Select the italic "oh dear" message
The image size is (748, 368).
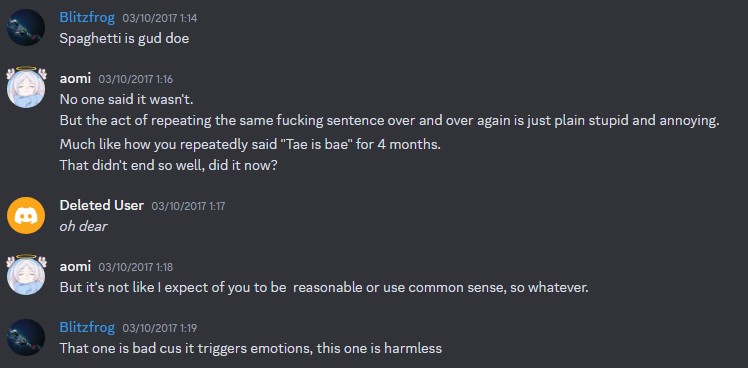point(83,226)
